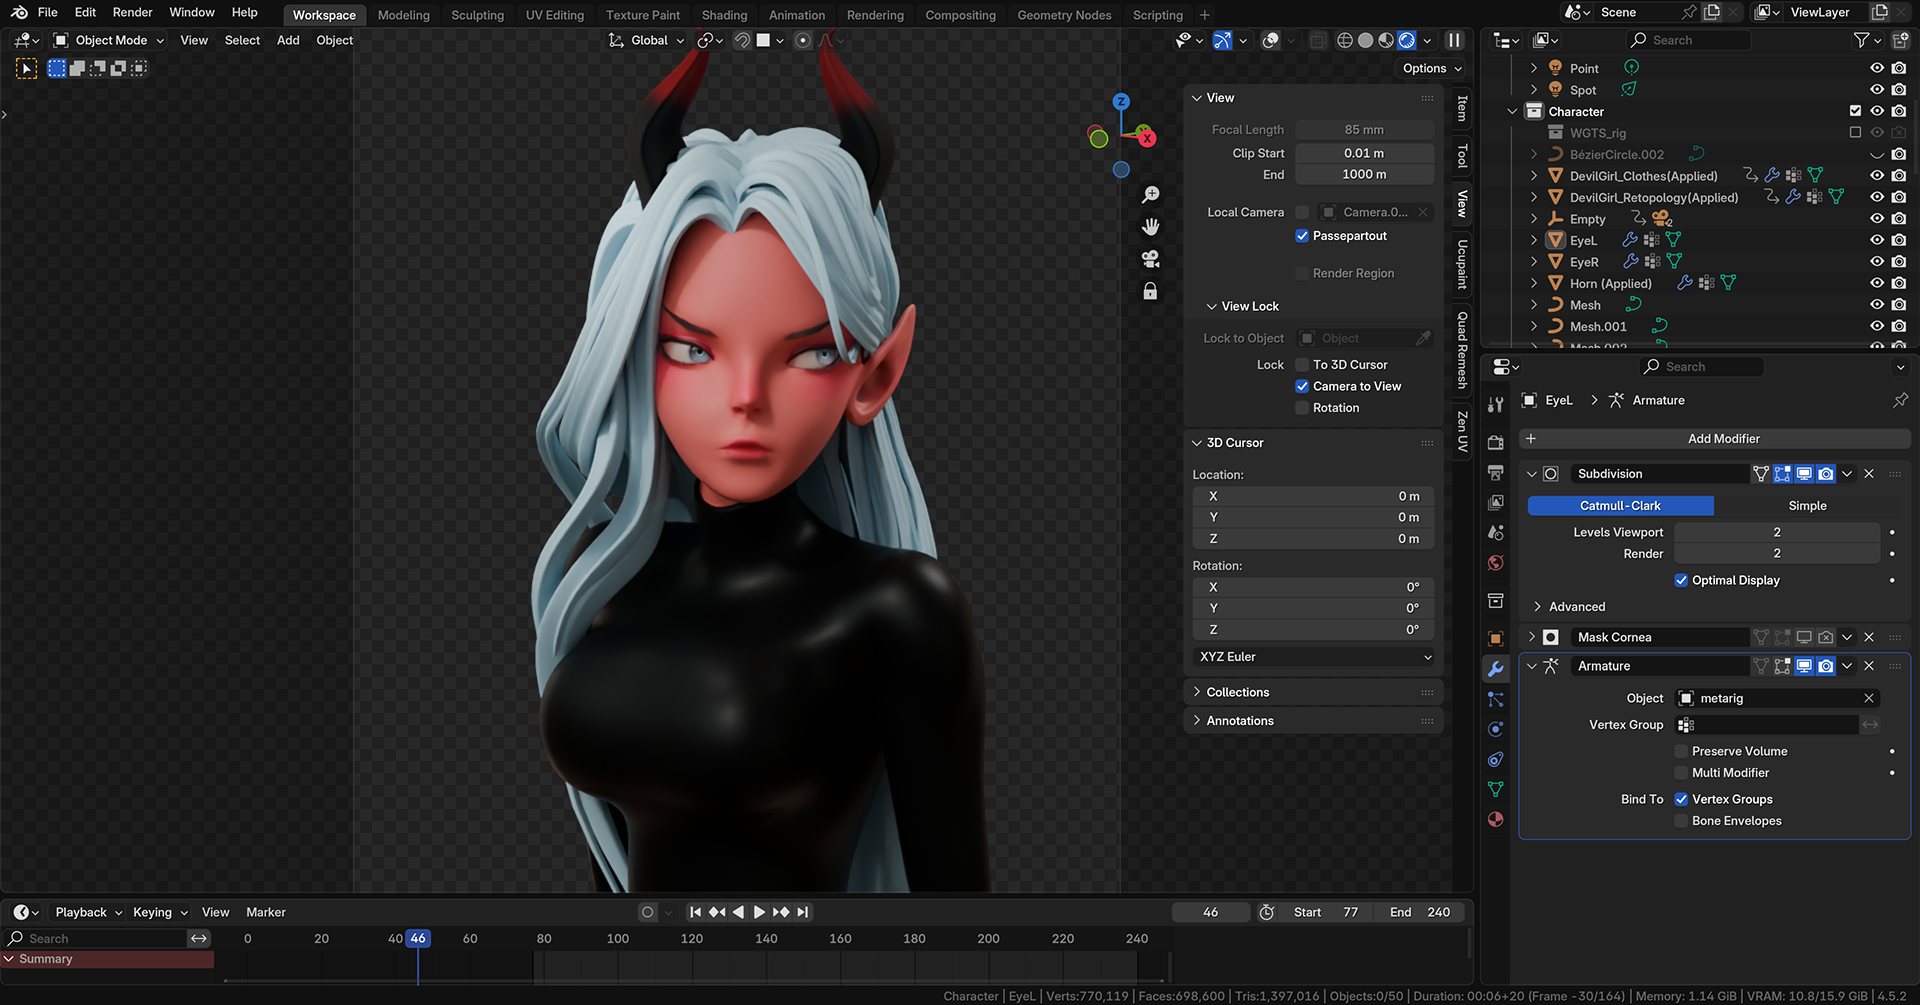Switch to the Geometry Nodes workspace tab
This screenshot has height=1005, width=1920.
(1064, 15)
